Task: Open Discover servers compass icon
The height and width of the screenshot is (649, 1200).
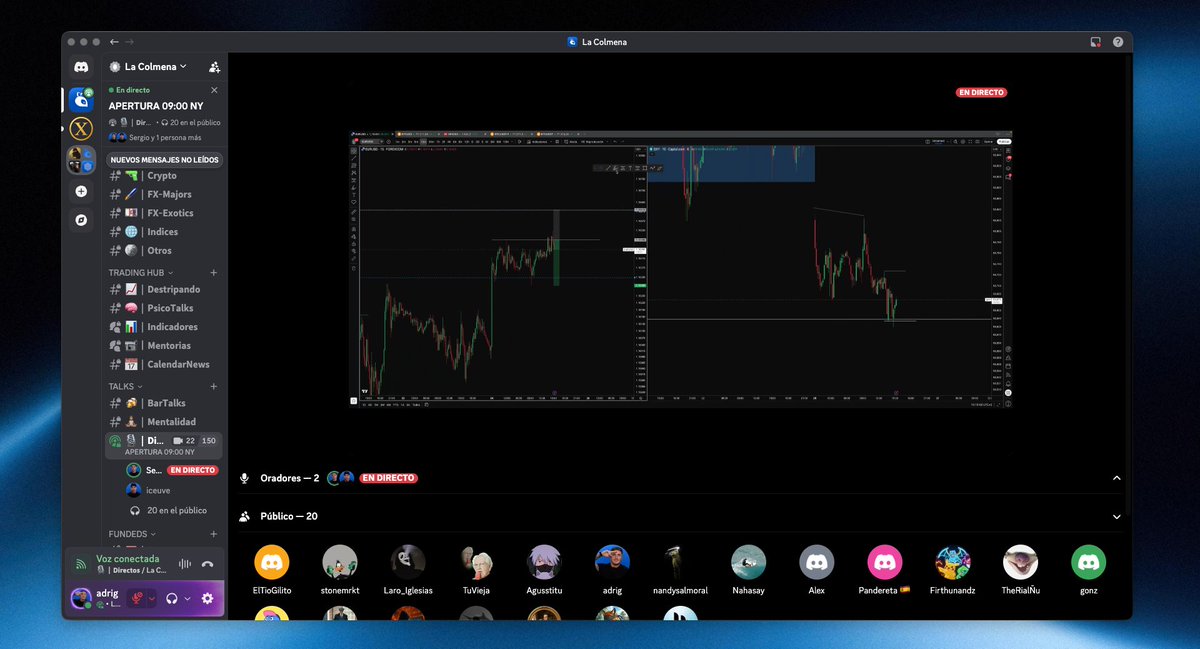Action: tap(81, 218)
